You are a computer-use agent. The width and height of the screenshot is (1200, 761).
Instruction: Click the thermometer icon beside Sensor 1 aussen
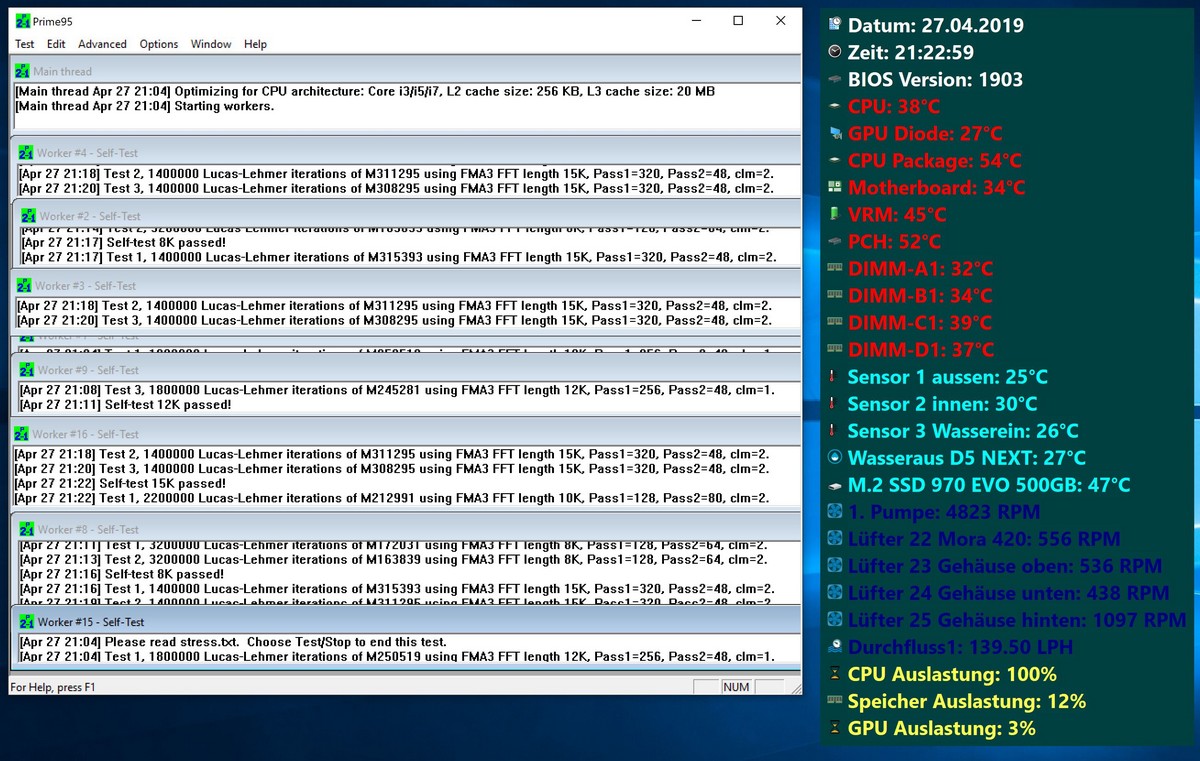pyautogui.click(x=834, y=376)
